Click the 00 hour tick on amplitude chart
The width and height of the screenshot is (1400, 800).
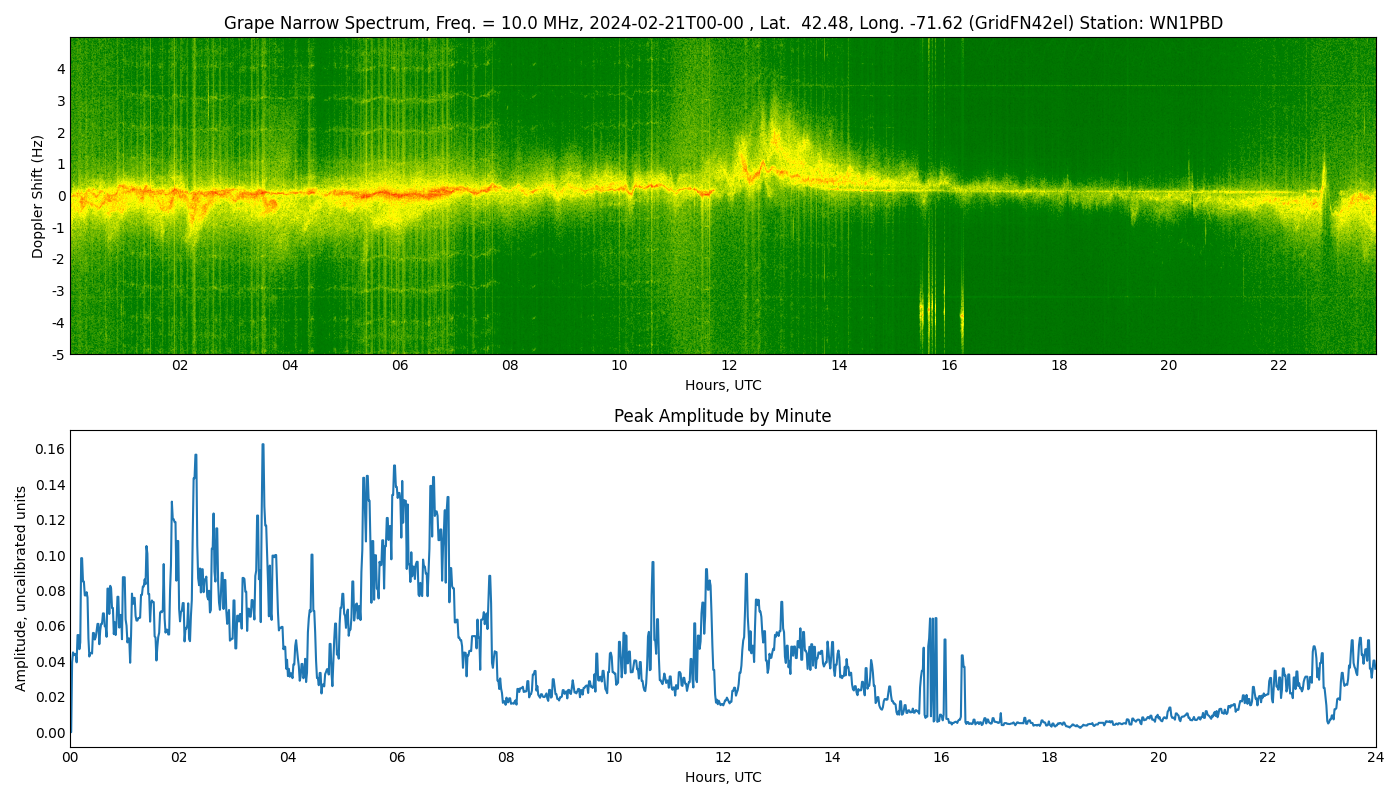[70, 758]
